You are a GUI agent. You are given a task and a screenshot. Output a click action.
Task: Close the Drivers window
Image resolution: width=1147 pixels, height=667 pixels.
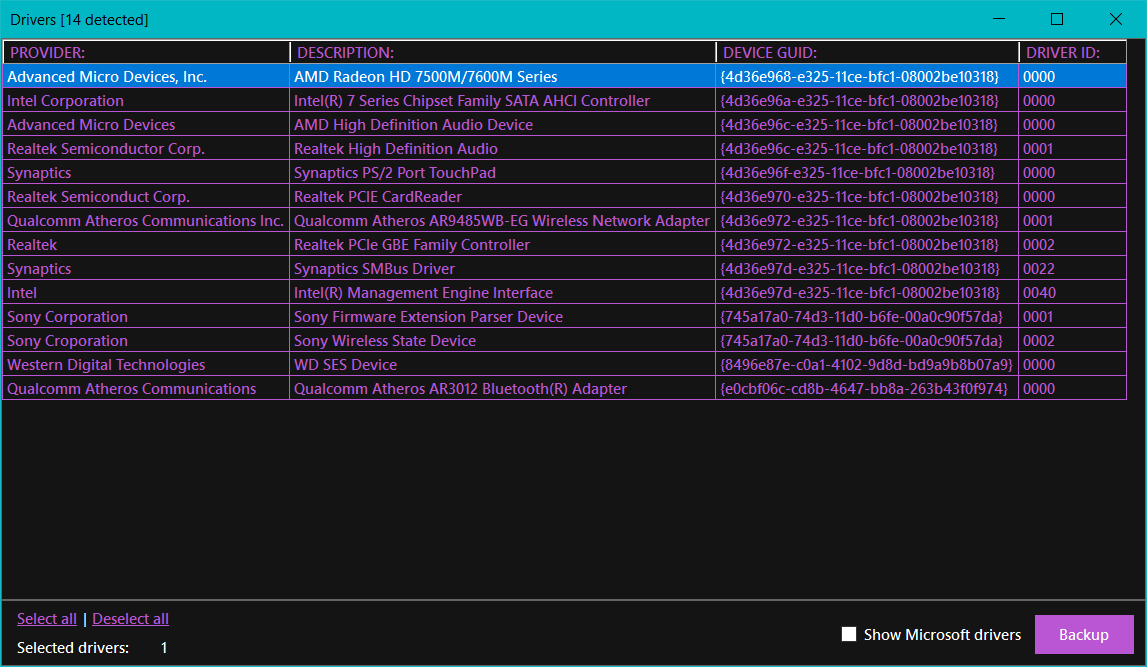pyautogui.click(x=1116, y=19)
